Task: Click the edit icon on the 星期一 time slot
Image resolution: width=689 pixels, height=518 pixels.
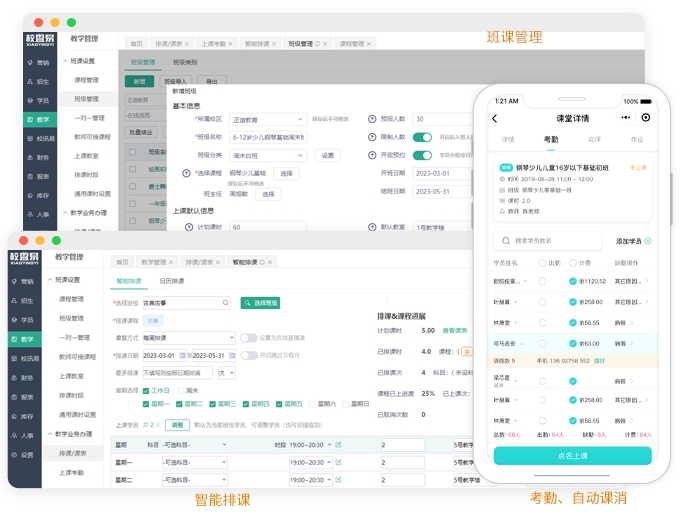Action: (x=338, y=462)
